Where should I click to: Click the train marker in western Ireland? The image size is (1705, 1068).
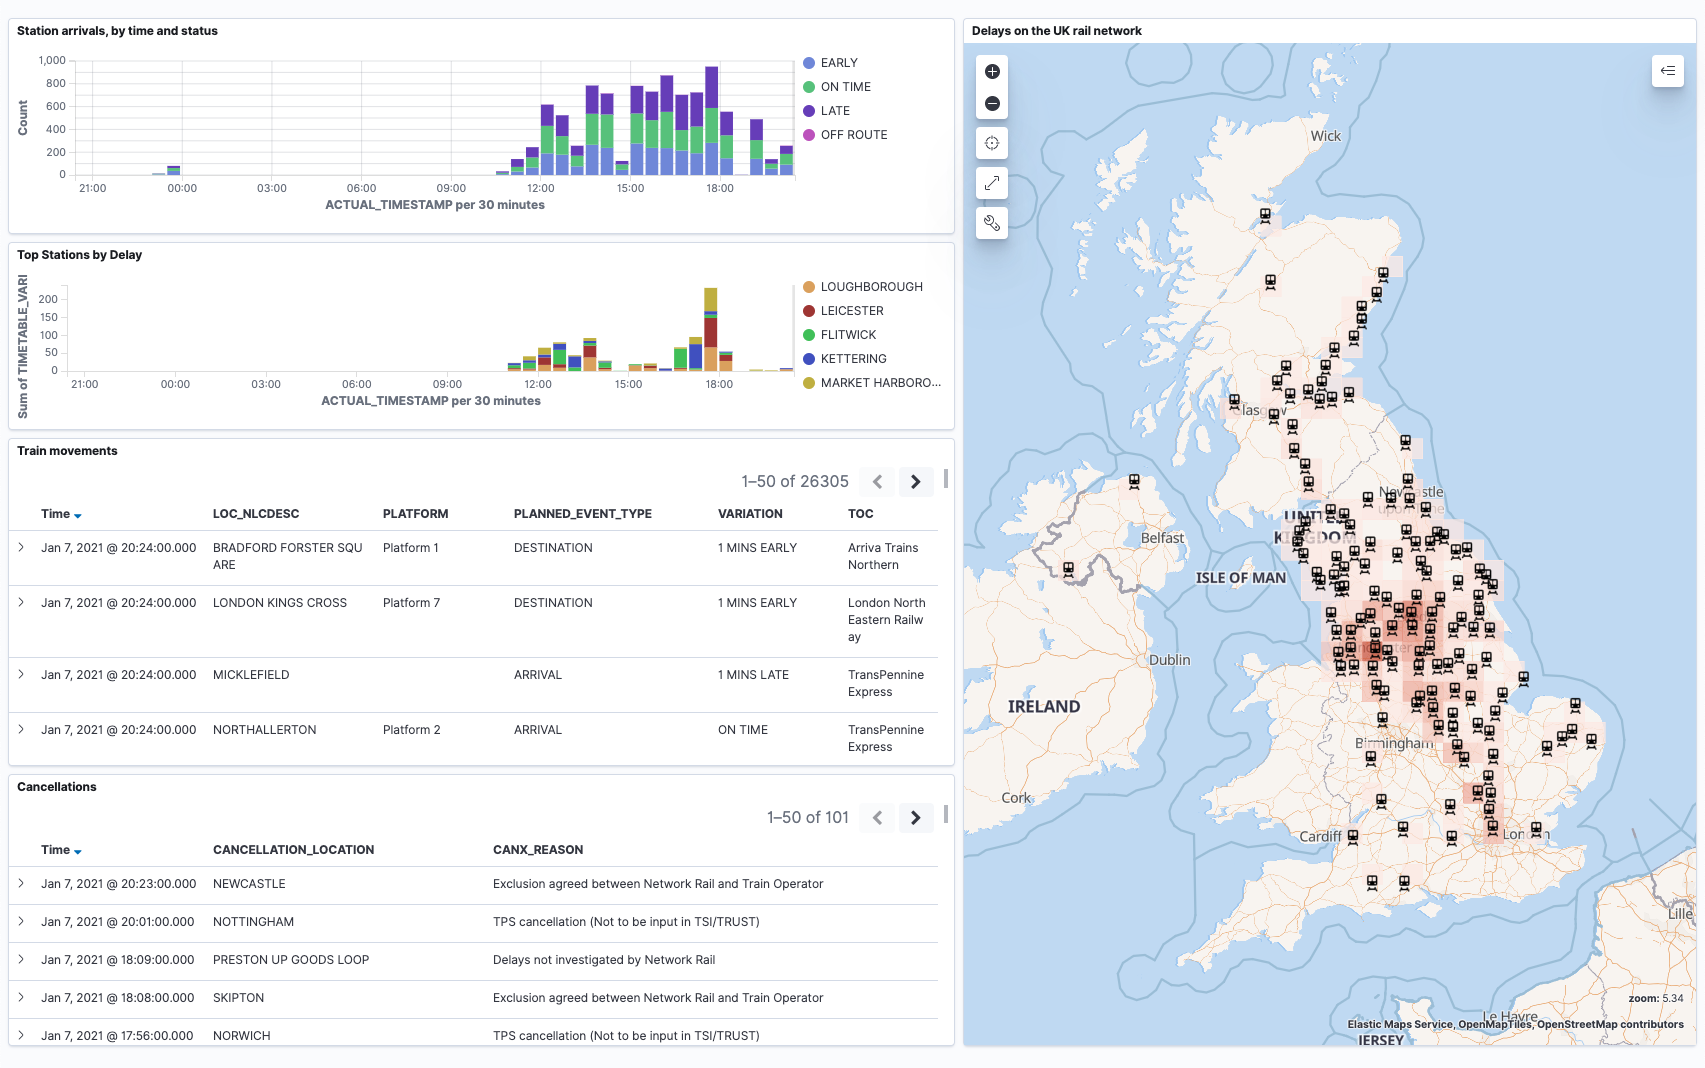click(1068, 570)
